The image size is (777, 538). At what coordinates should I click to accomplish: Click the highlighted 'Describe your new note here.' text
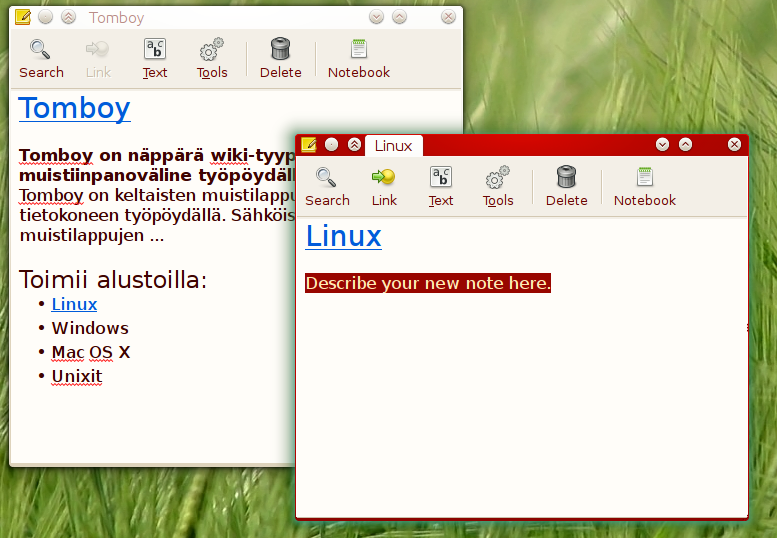click(428, 283)
